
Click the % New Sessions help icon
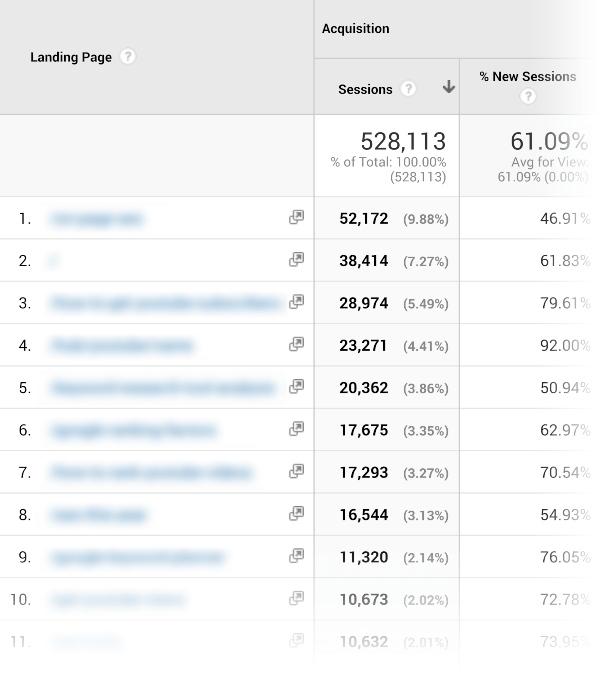528,96
